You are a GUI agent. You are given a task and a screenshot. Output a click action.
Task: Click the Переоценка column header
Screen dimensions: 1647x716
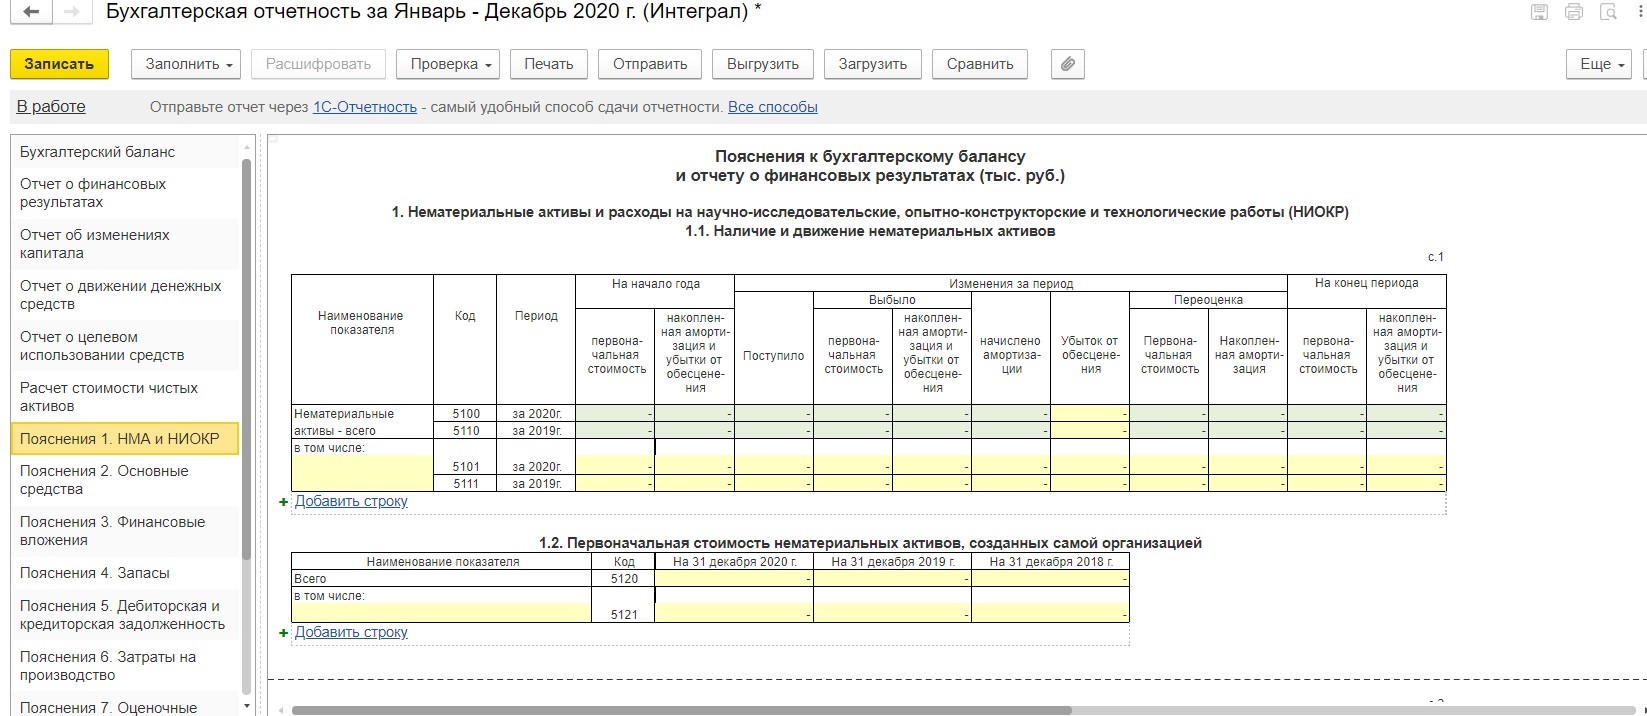coord(1208,300)
